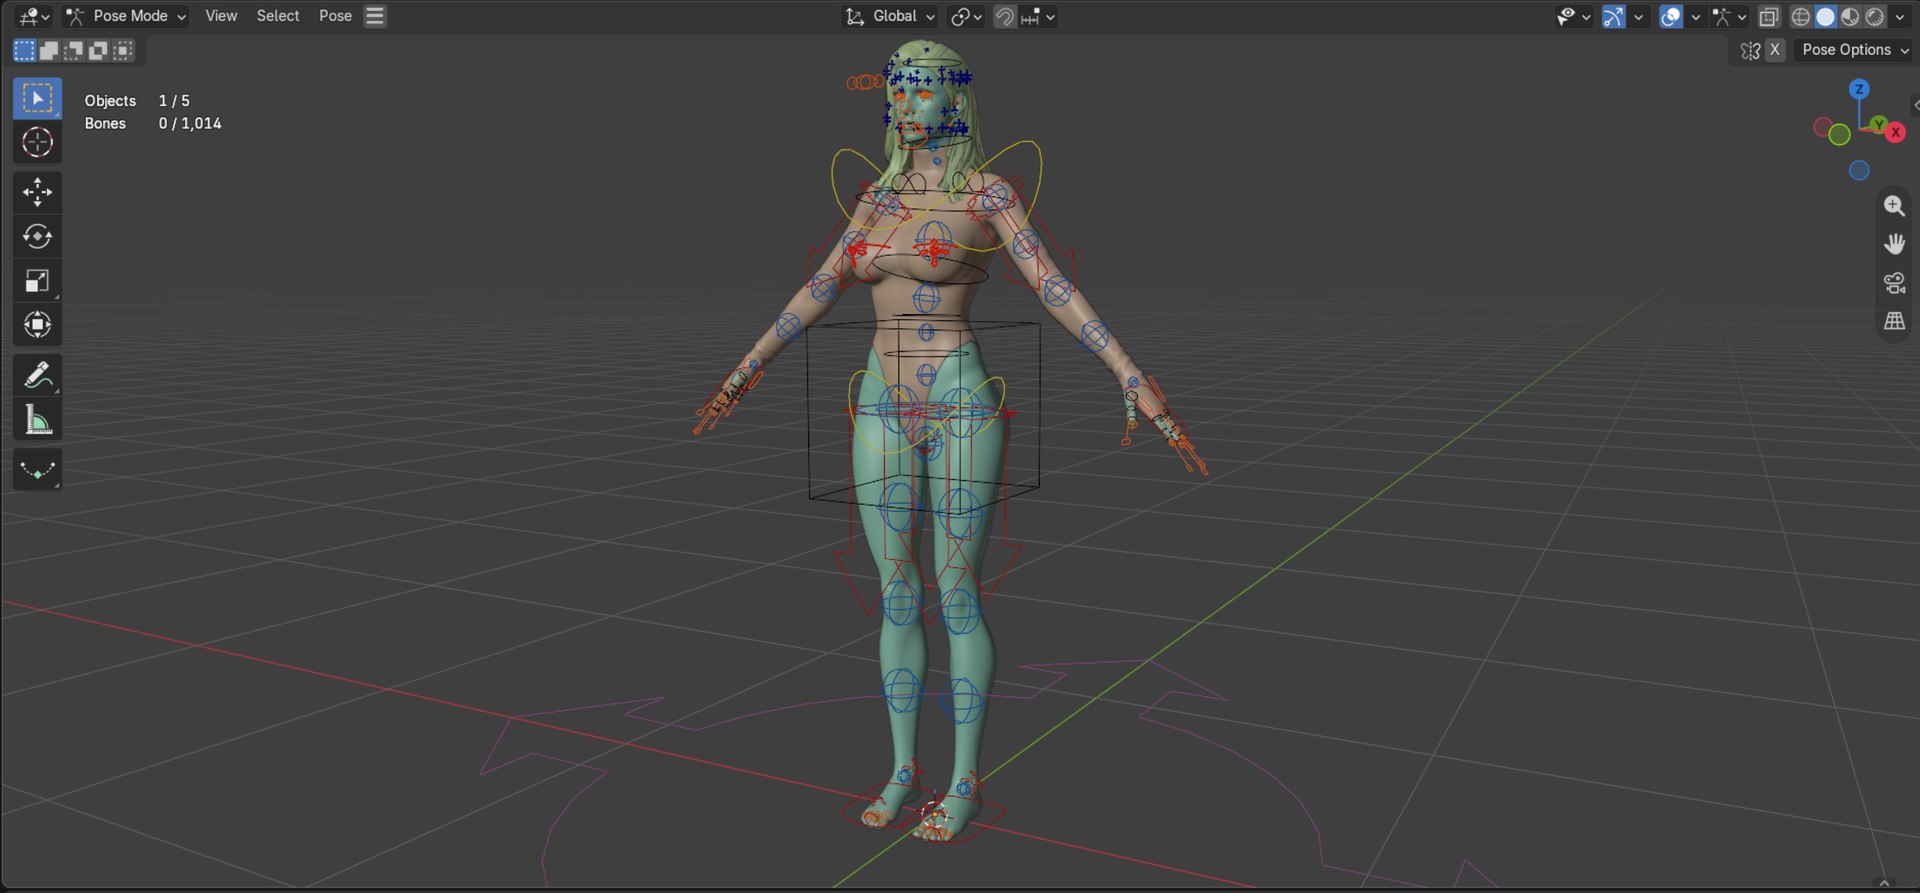
Task: Click the Objects 1 / 5 statistic
Action: point(137,101)
